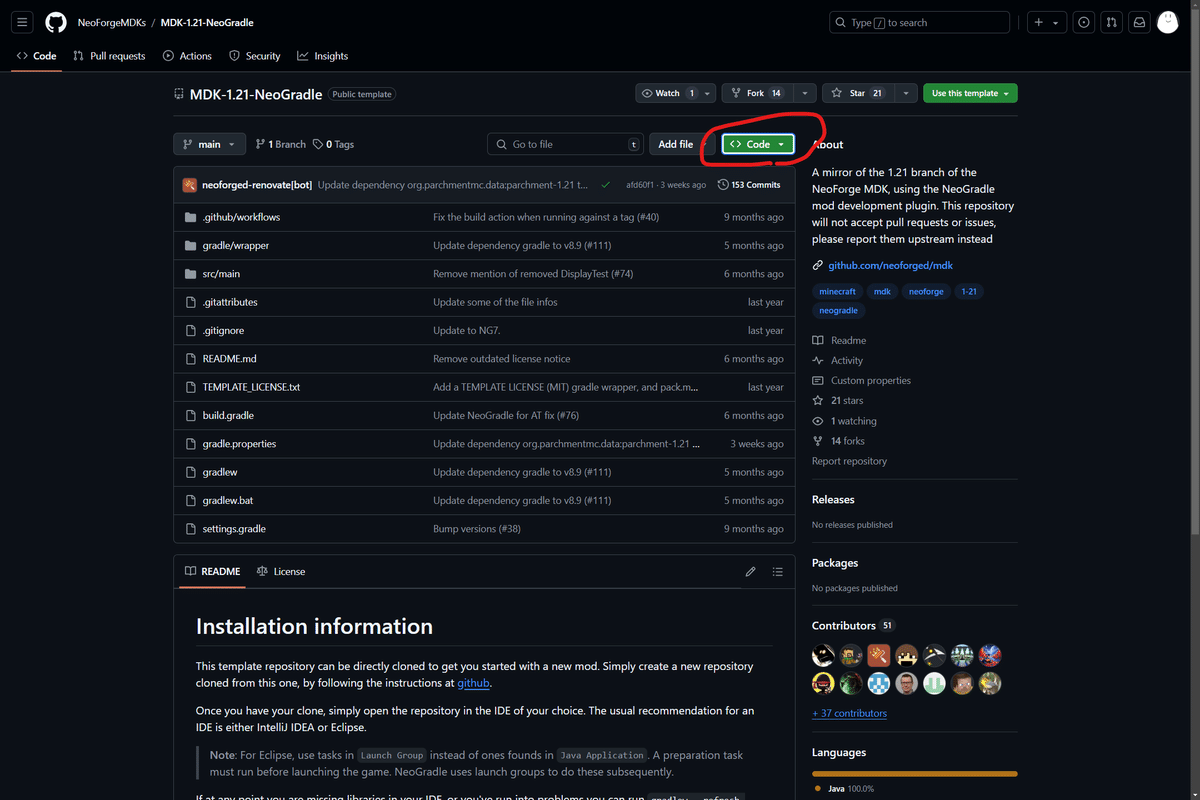This screenshot has width=1200, height=800.
Task: Click the last avatar in second contributors row
Action: point(990,683)
